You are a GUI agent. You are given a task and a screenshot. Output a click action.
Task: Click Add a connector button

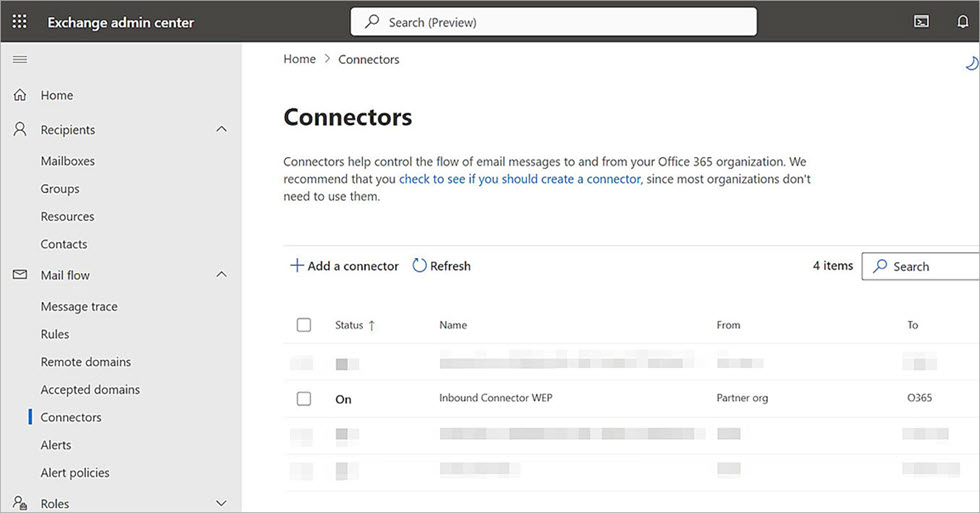coord(344,266)
